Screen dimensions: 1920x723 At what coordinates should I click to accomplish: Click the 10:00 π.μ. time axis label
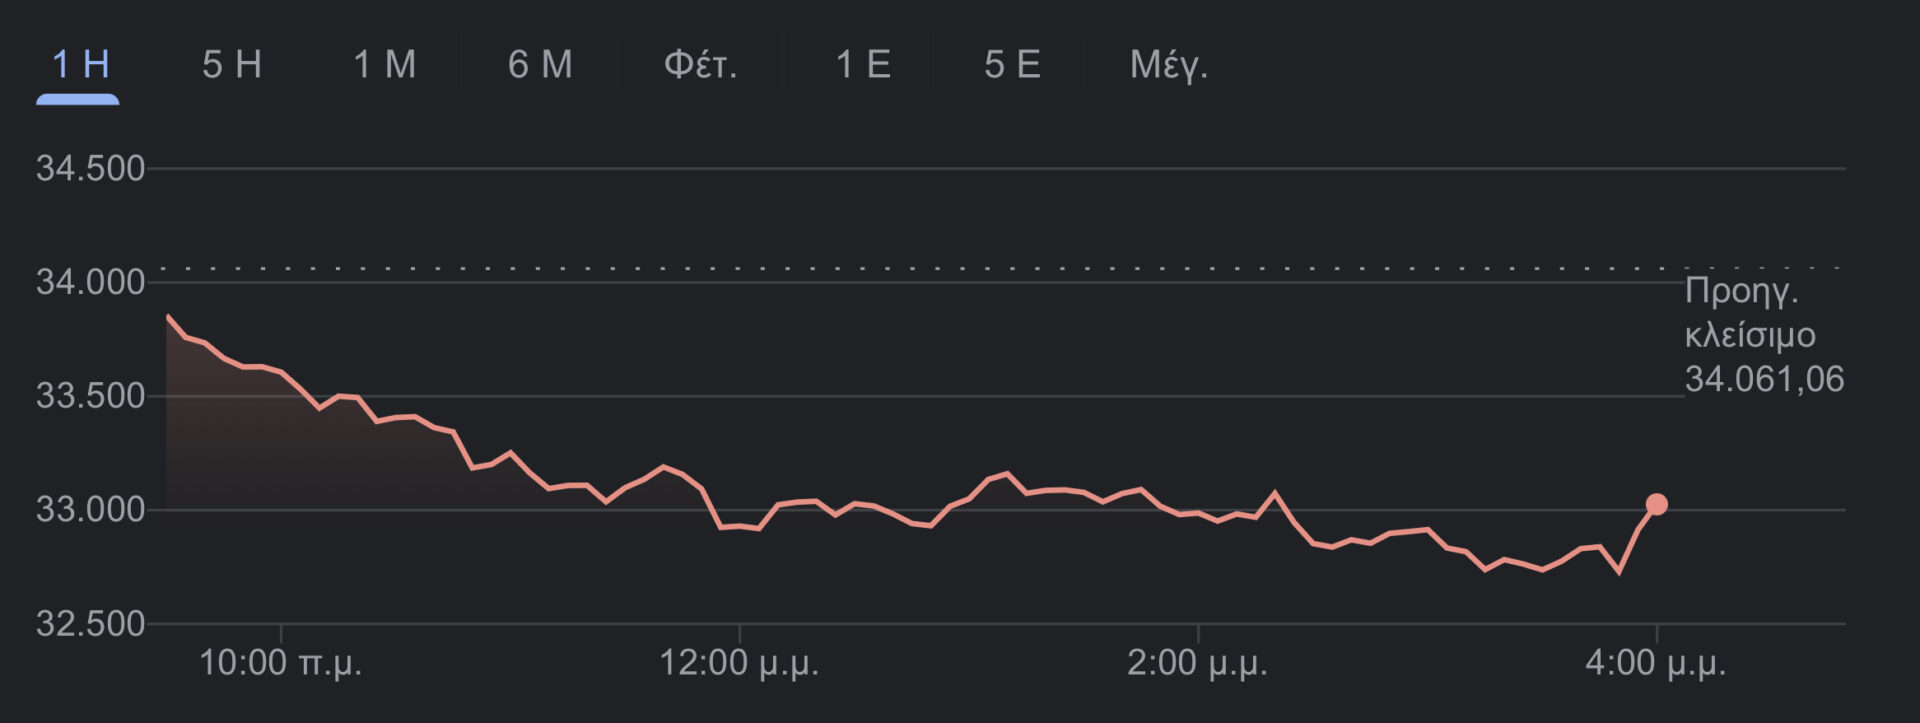point(280,663)
